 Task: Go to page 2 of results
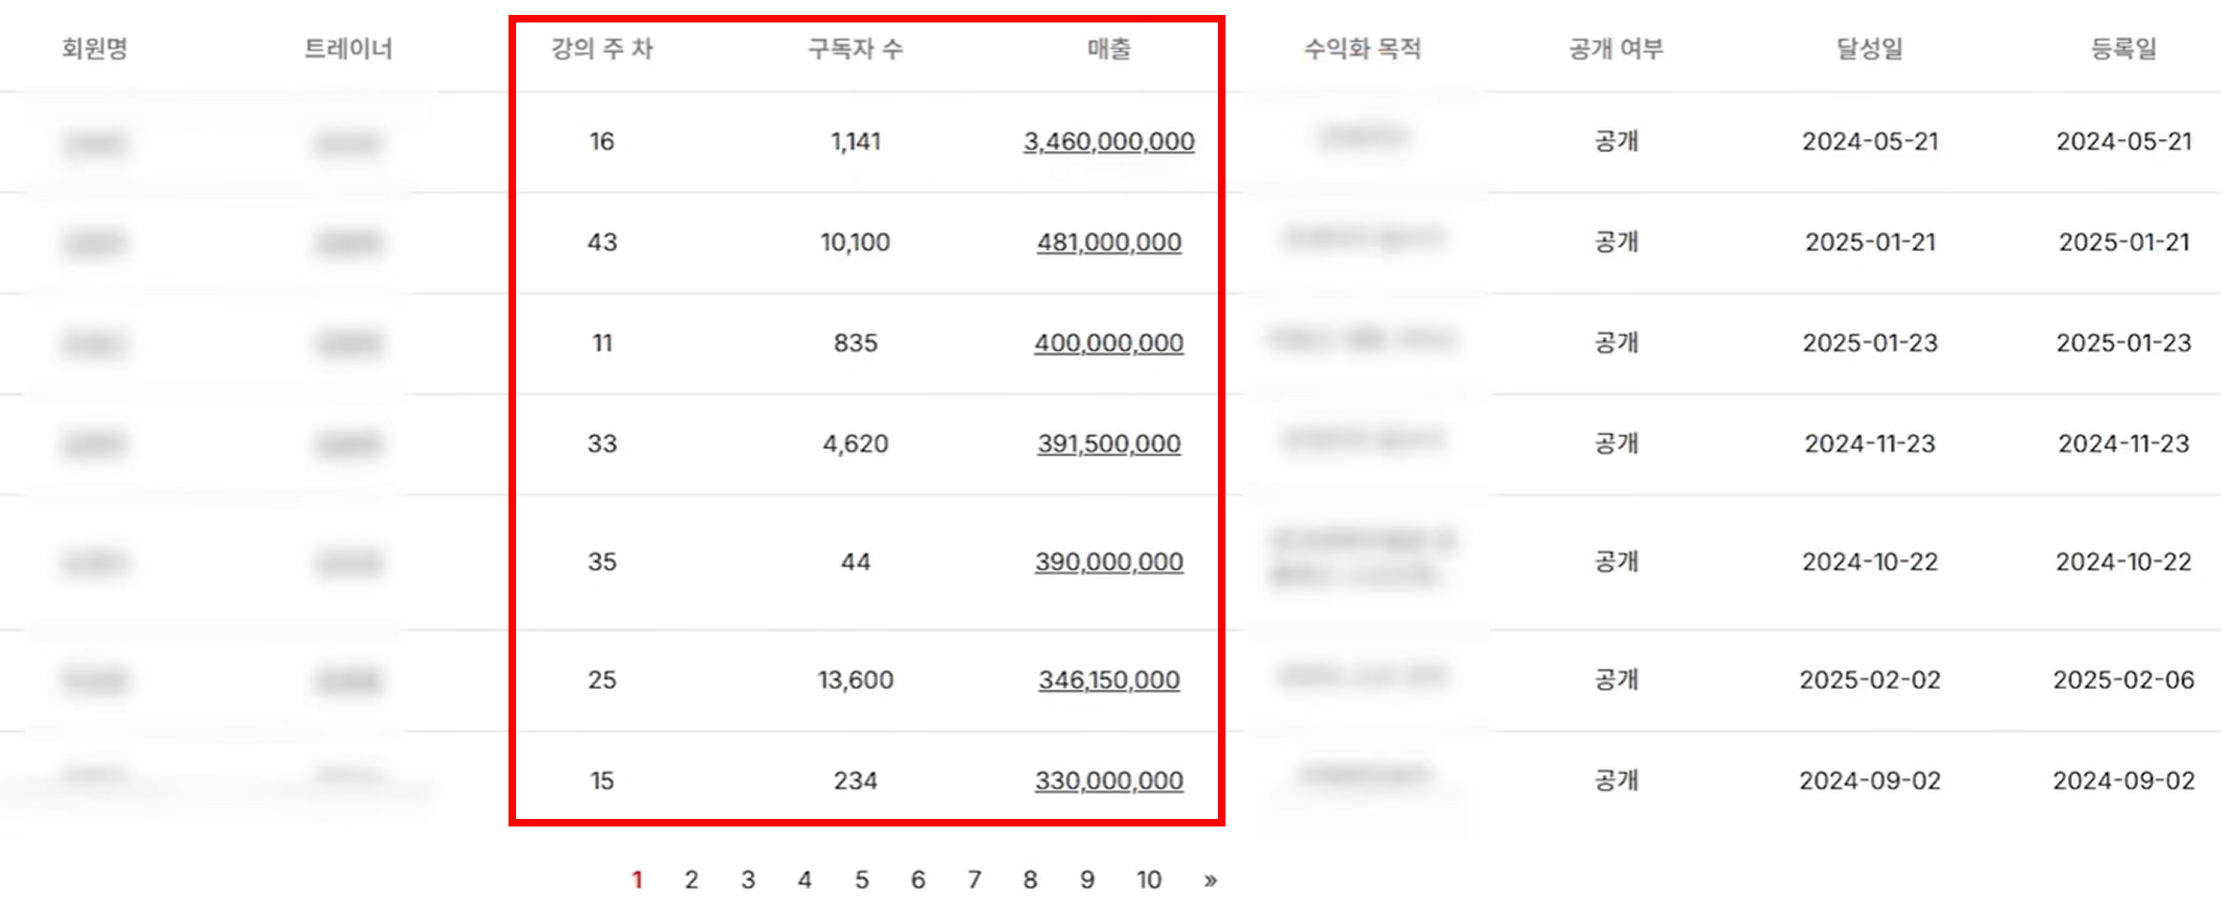(691, 880)
